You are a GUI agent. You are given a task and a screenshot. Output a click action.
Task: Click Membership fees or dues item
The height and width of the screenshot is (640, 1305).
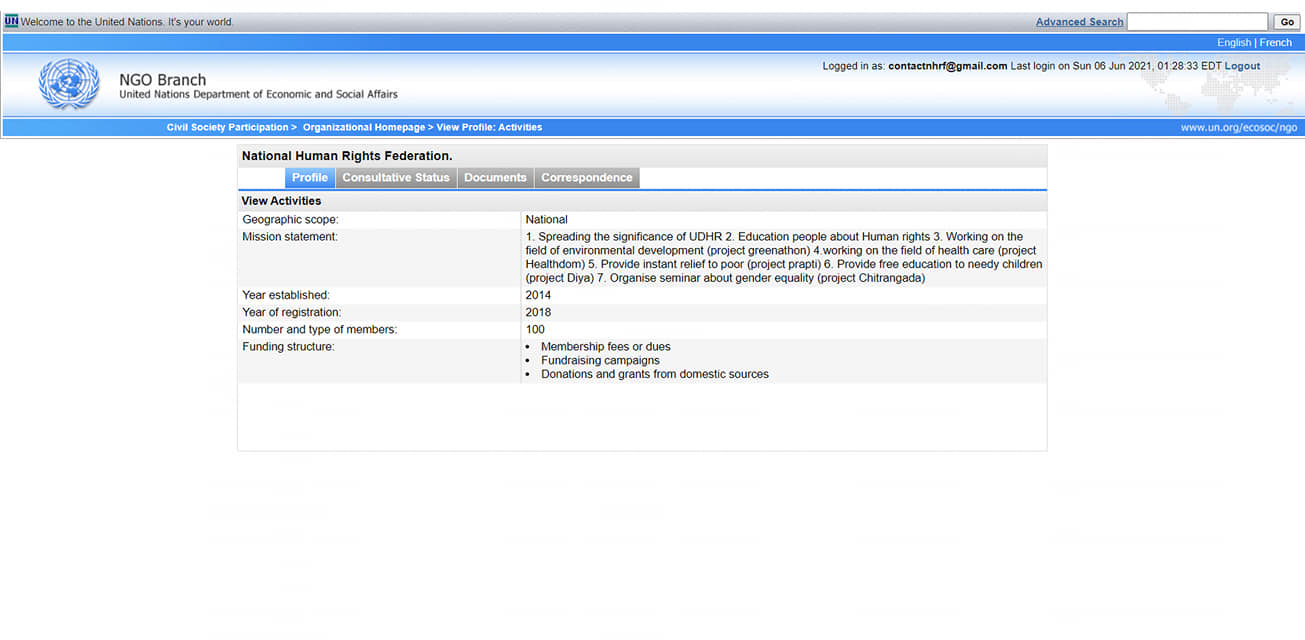click(606, 347)
